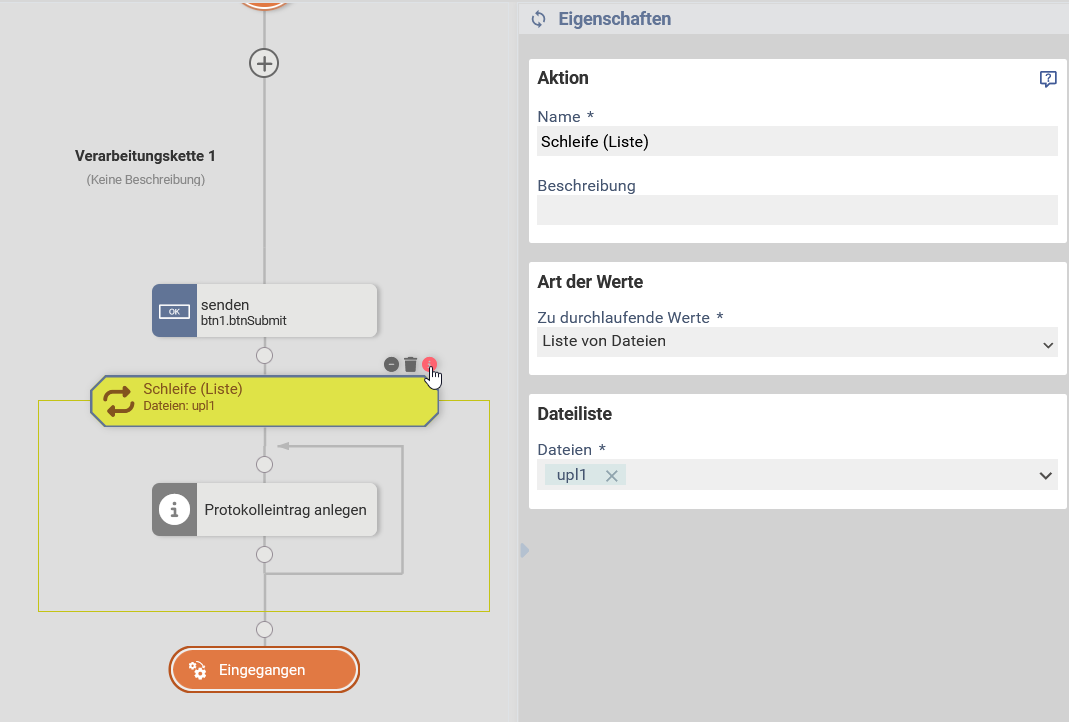This screenshot has height=722, width=1069.
Task: Click into the Beschreibung text field
Action: [x=797, y=209]
